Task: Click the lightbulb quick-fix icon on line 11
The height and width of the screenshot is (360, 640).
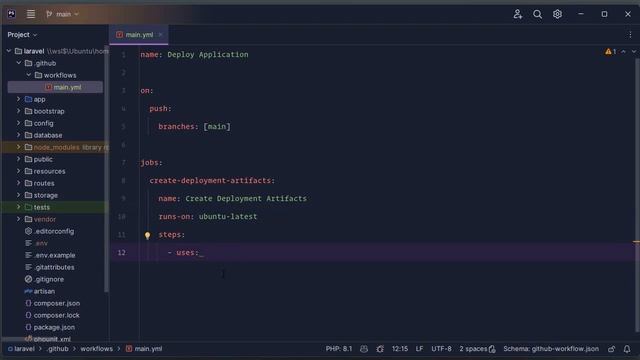Action: pyautogui.click(x=147, y=235)
